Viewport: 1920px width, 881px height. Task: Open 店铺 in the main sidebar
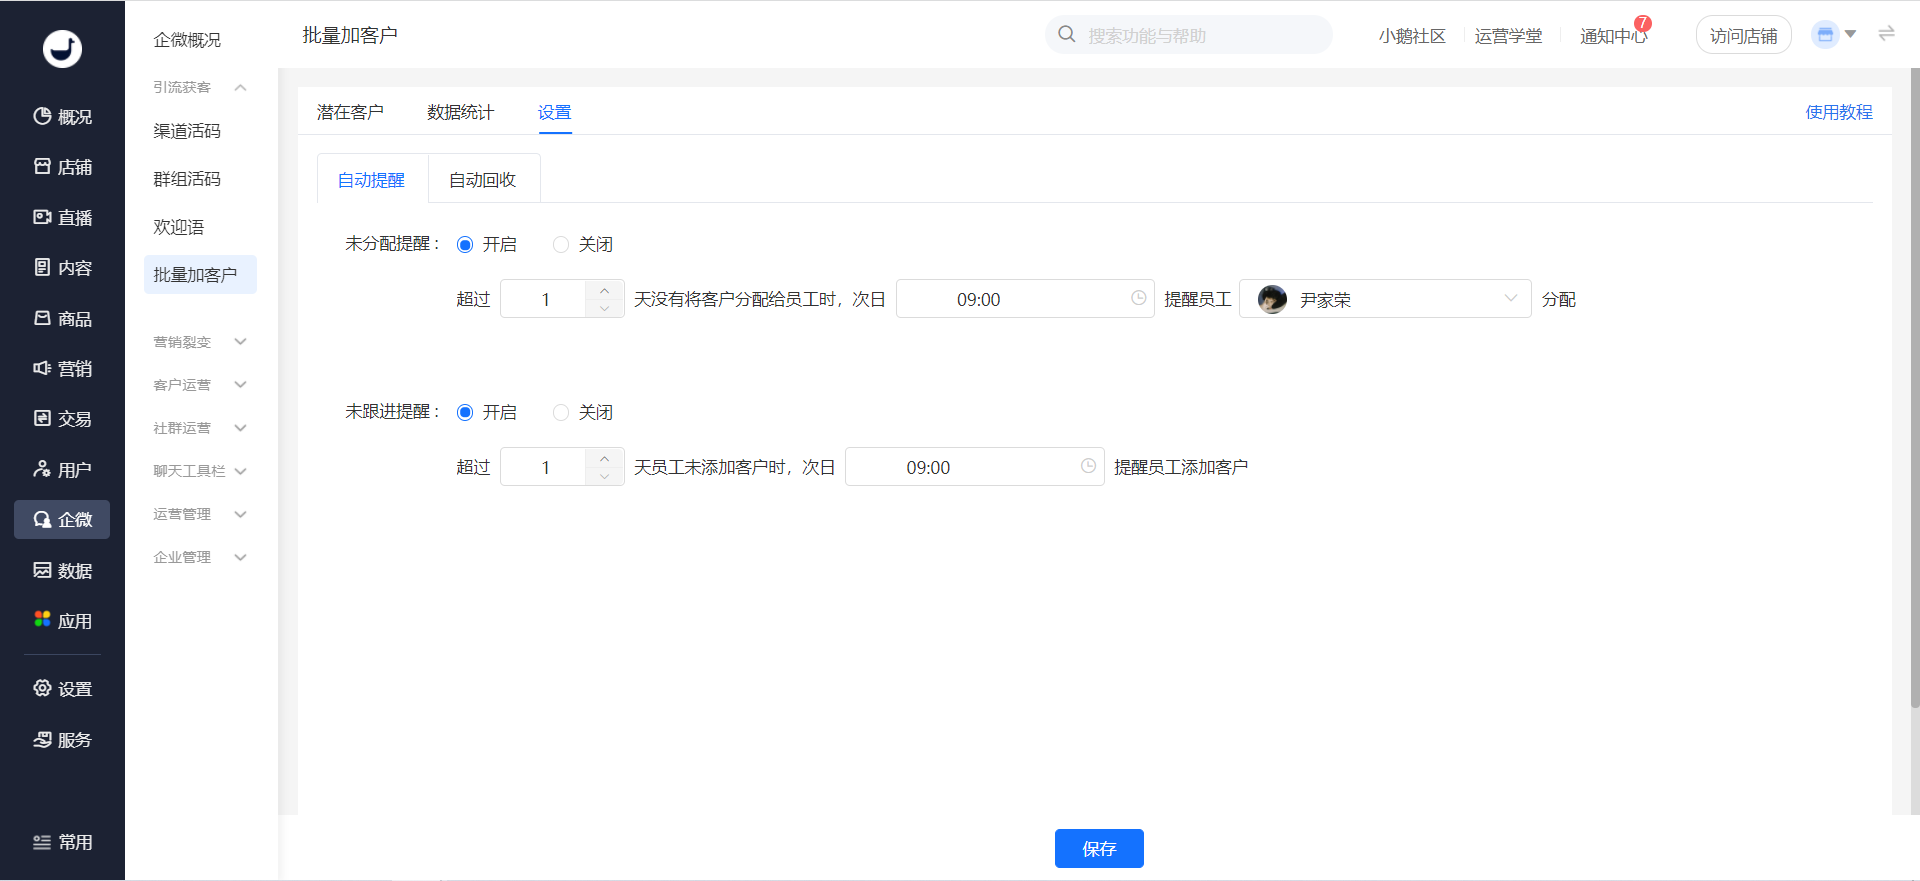coord(62,167)
